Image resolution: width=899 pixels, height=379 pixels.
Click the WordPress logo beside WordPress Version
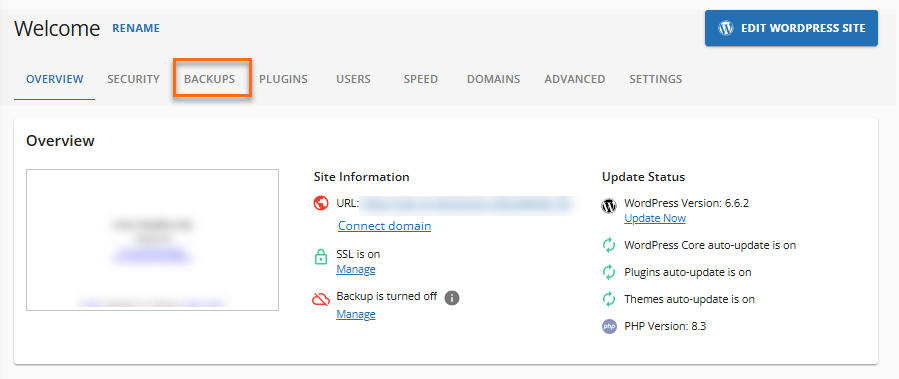(609, 206)
